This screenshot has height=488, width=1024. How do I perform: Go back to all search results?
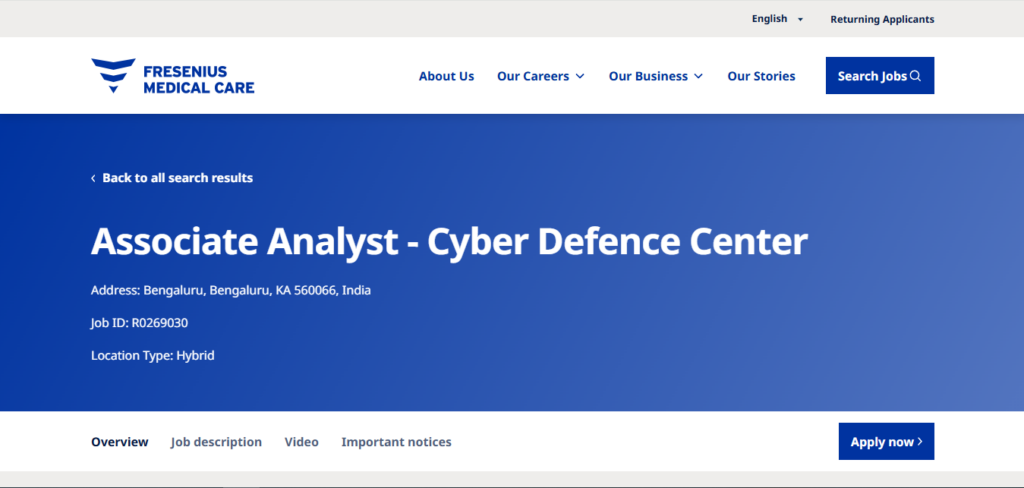[x=172, y=178]
